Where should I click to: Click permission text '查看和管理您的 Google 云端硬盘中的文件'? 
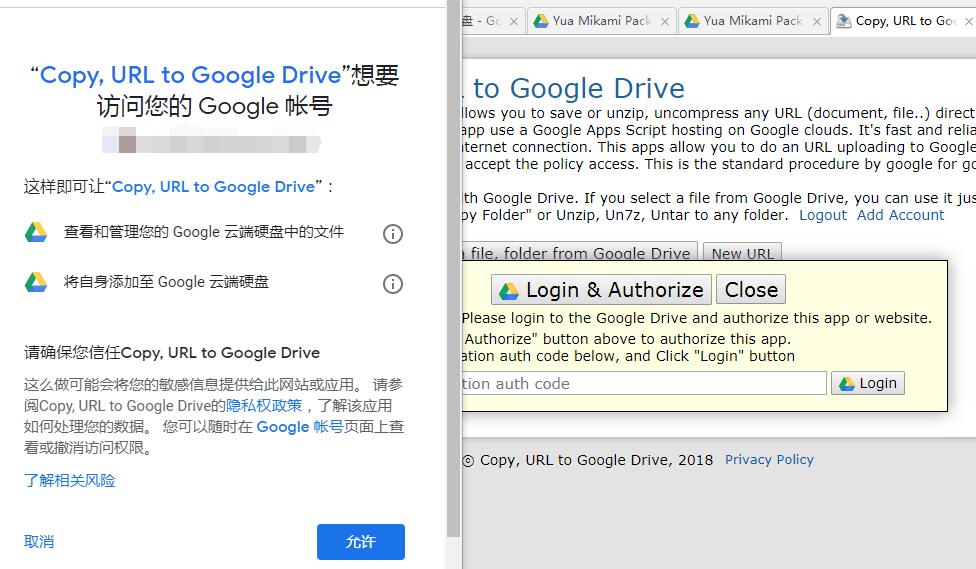204,232
